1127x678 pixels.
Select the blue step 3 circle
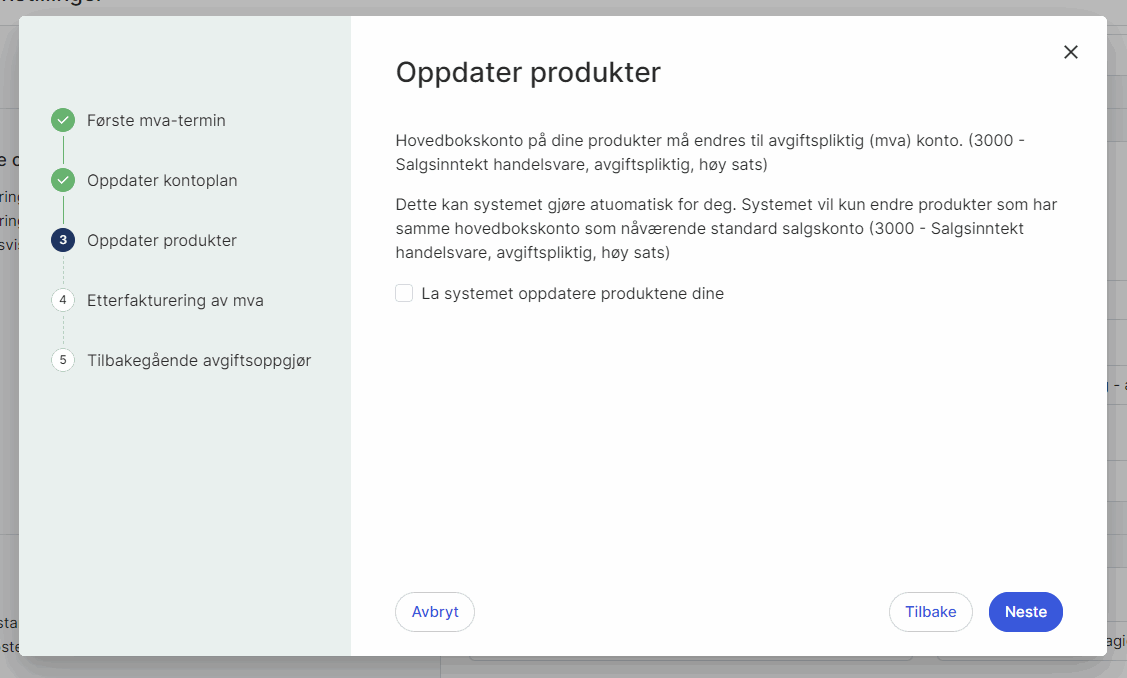click(63, 240)
